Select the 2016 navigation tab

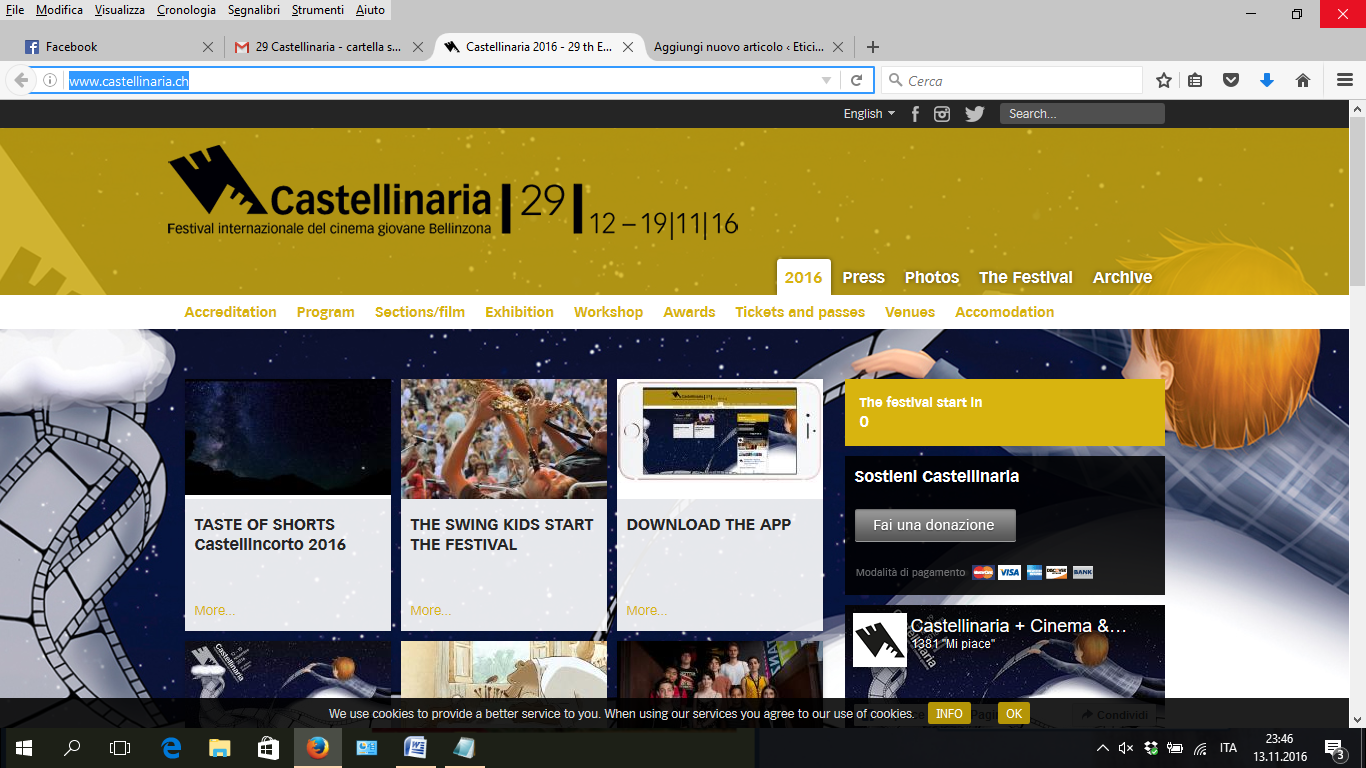pos(804,278)
